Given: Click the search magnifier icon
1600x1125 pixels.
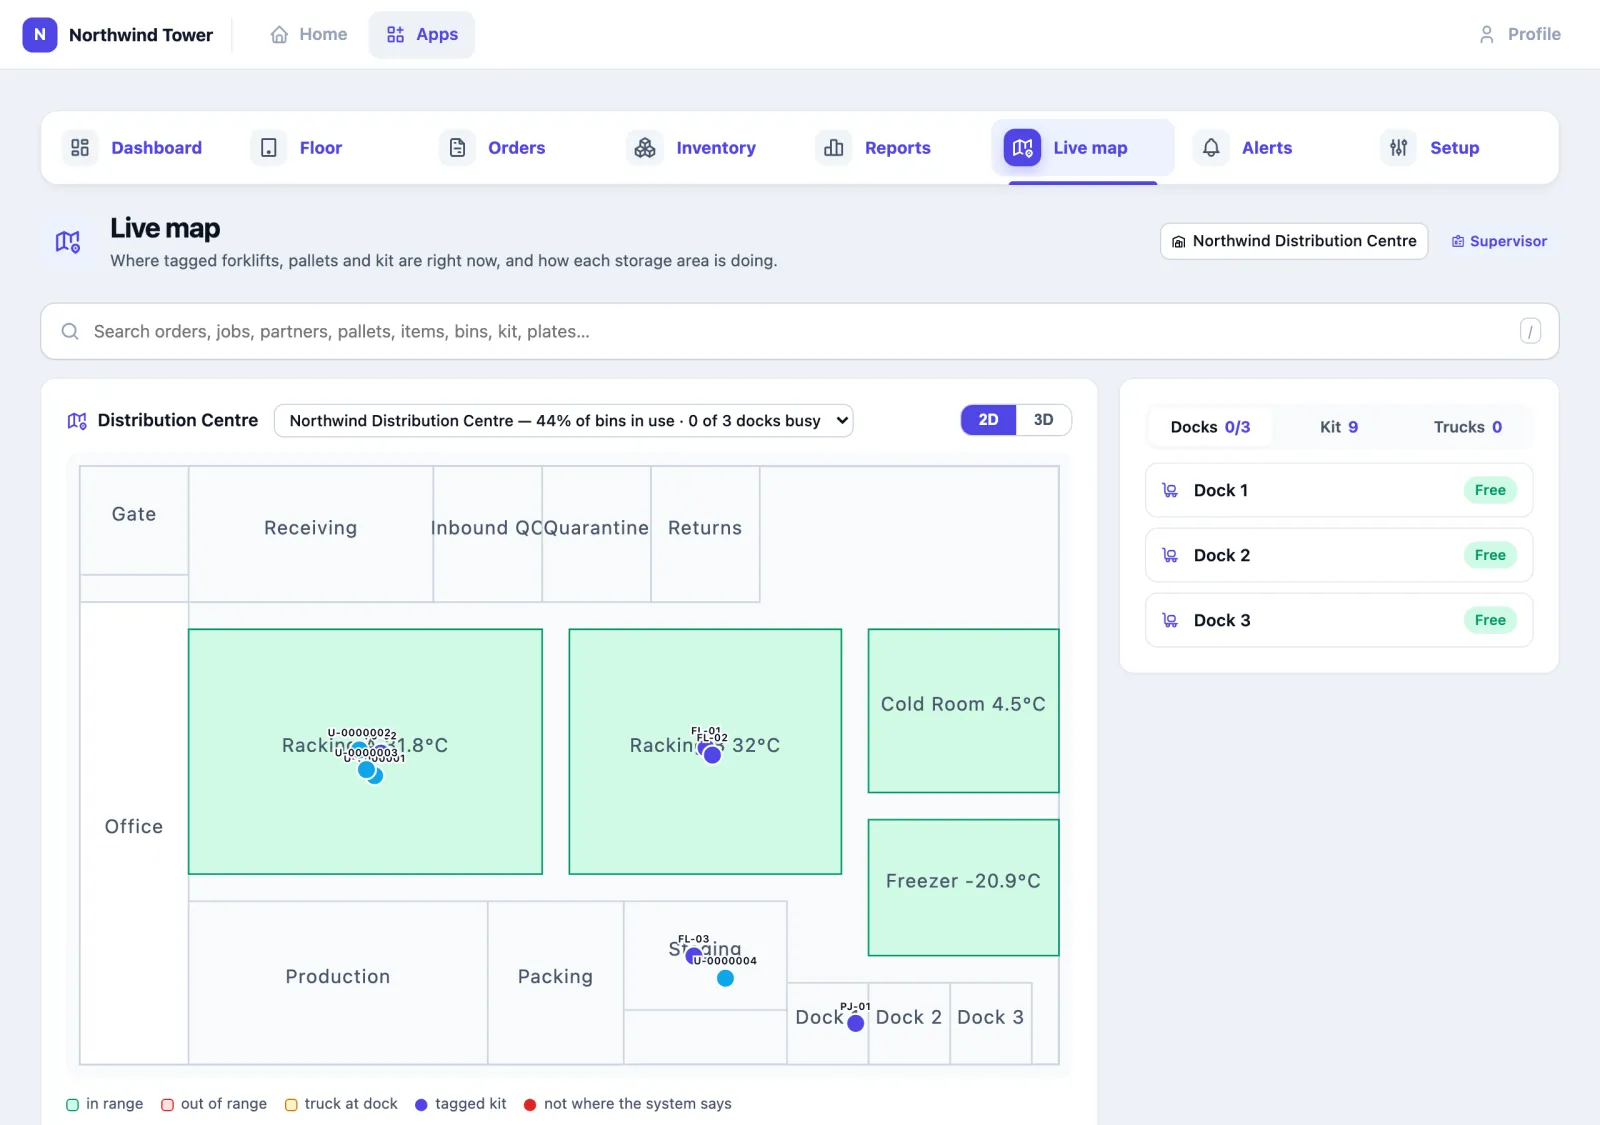Looking at the screenshot, I should pyautogui.click(x=70, y=331).
